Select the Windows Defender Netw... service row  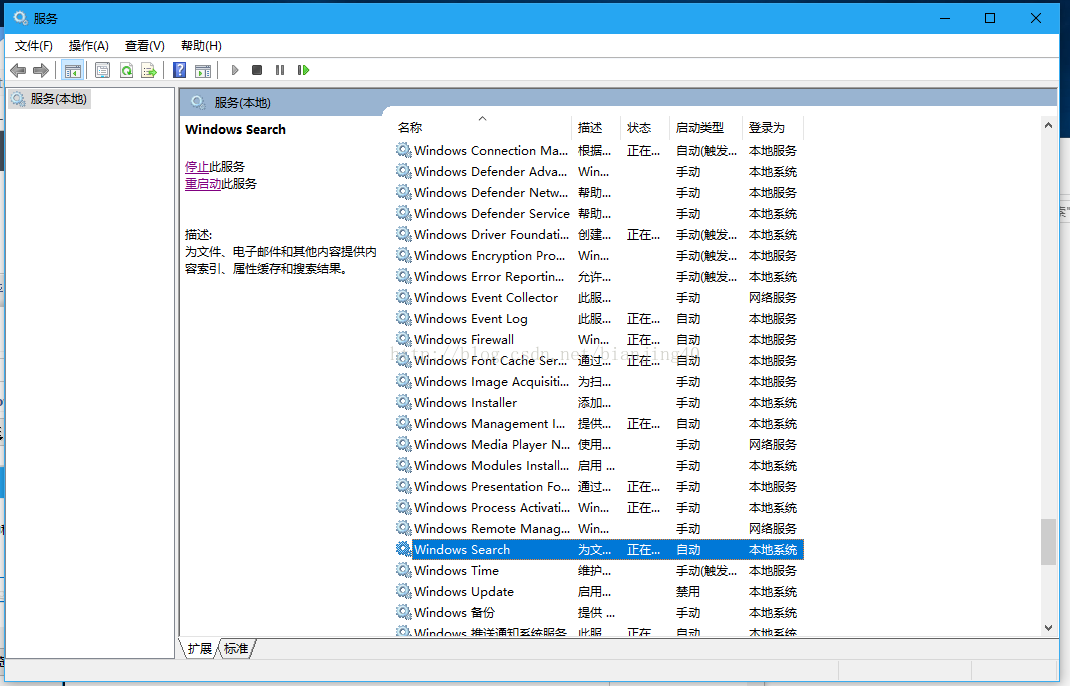click(x=599, y=192)
